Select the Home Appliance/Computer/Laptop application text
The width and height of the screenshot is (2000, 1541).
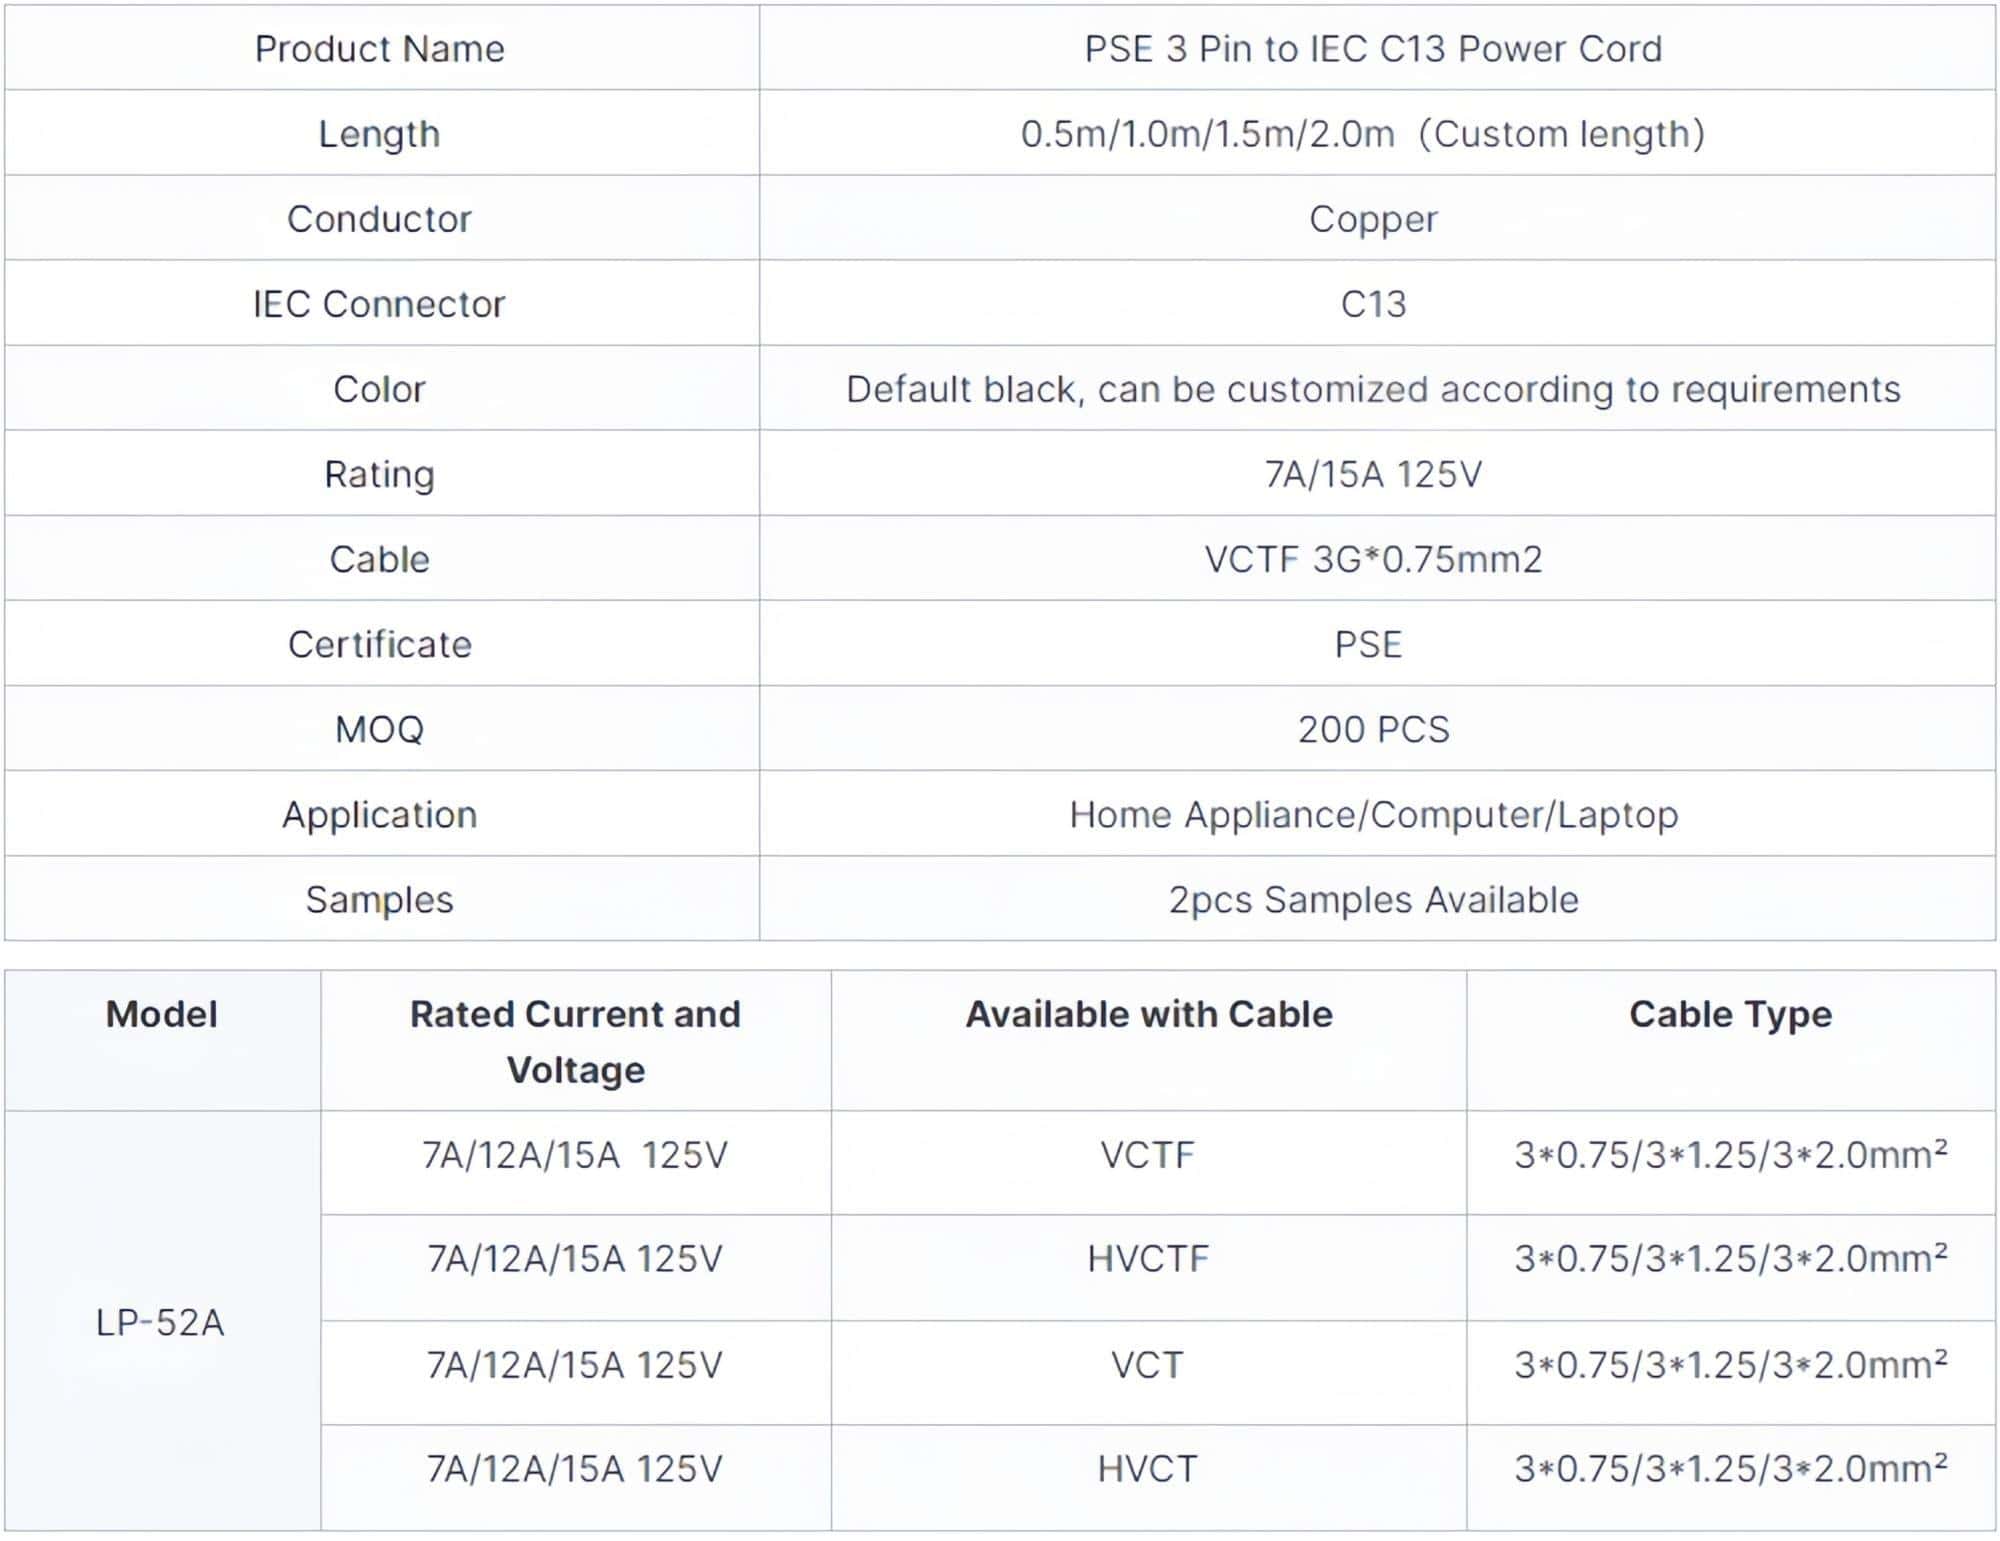pos(1373,815)
